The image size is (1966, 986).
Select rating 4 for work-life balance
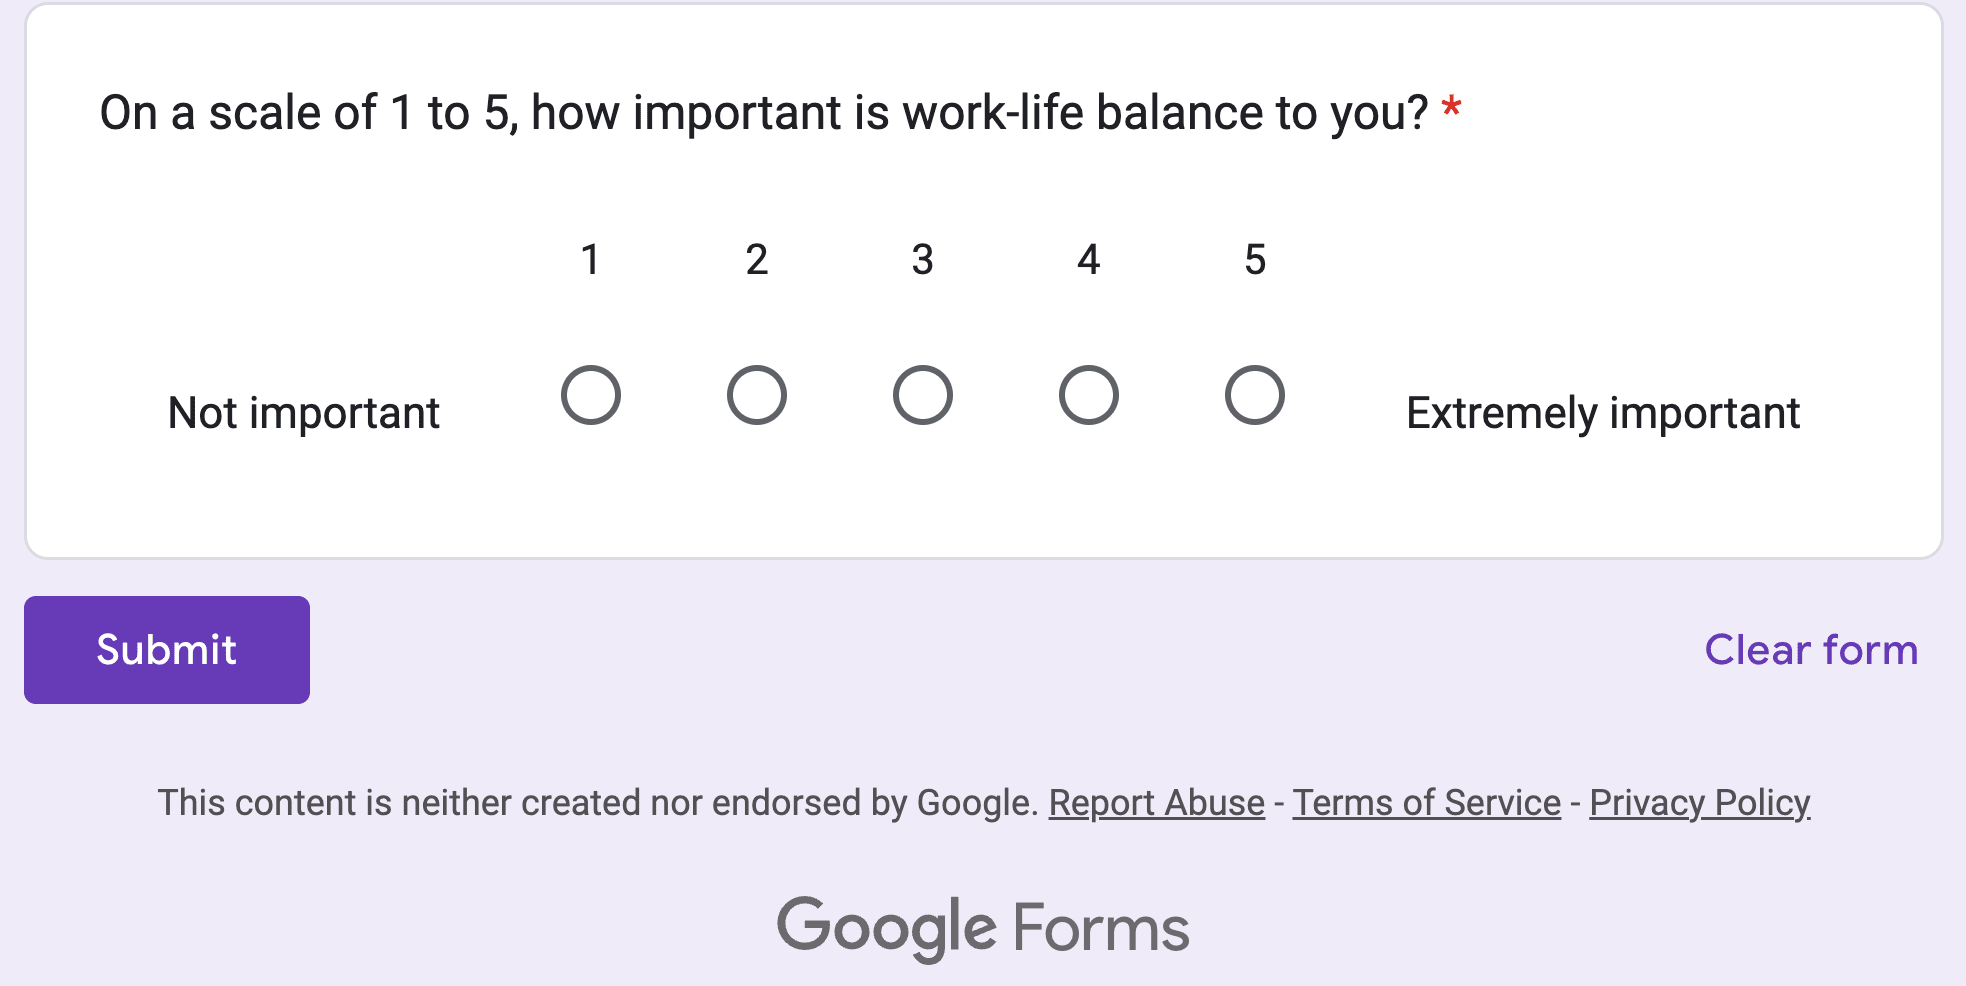[1088, 395]
